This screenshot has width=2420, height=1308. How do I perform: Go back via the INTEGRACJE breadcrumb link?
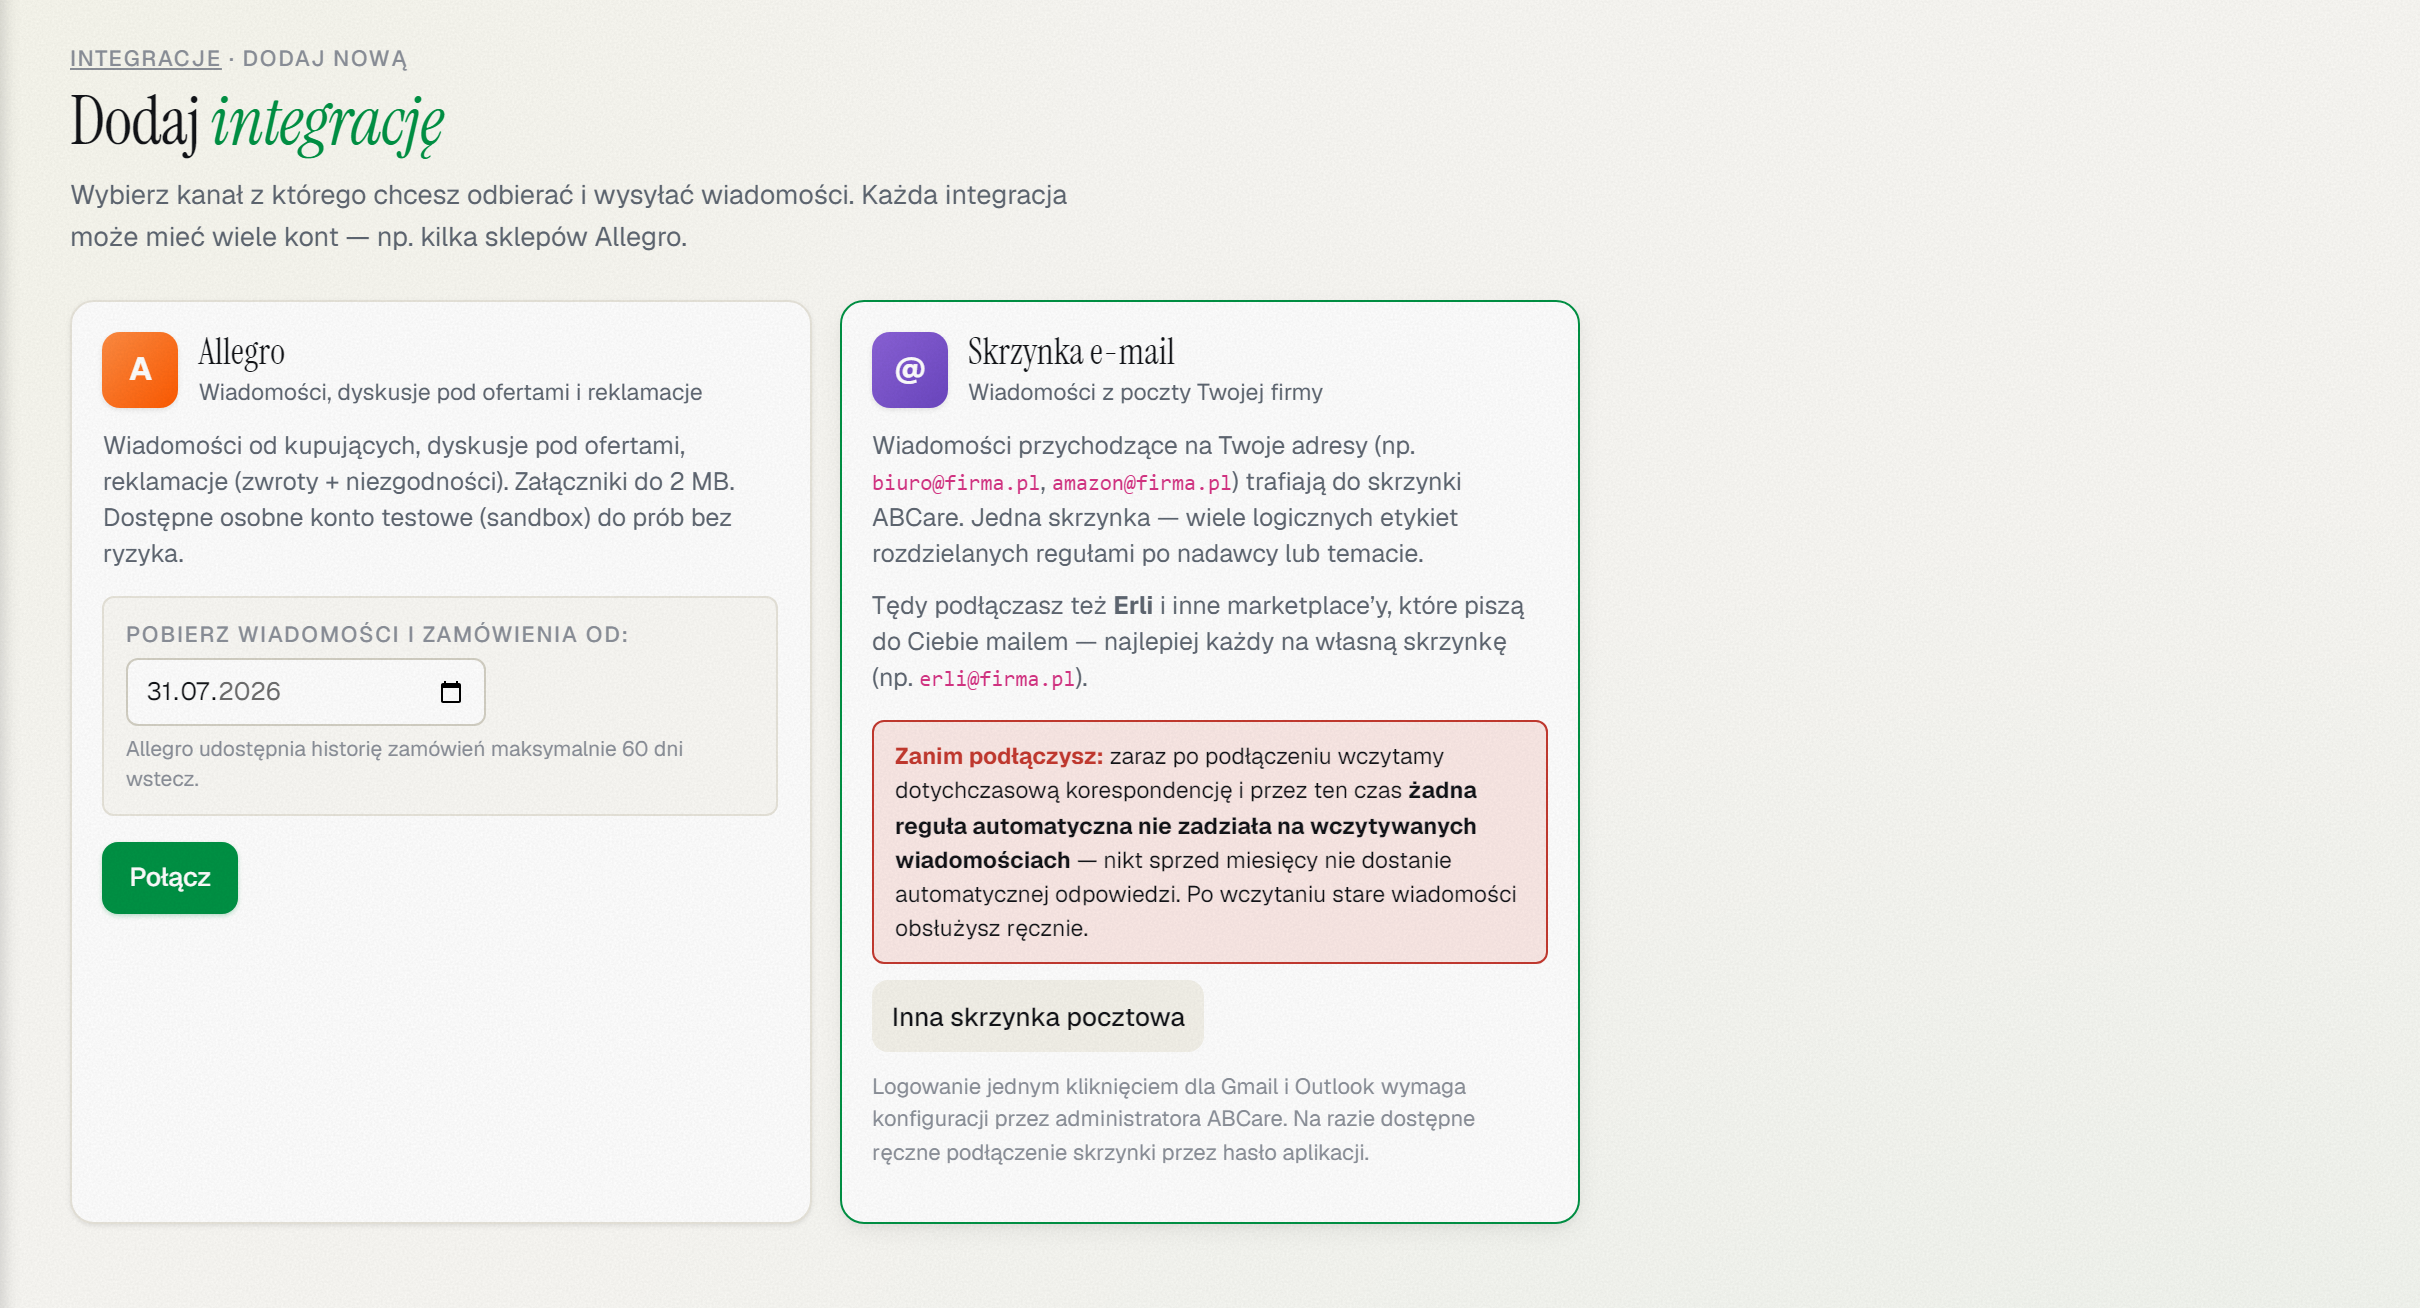[145, 59]
